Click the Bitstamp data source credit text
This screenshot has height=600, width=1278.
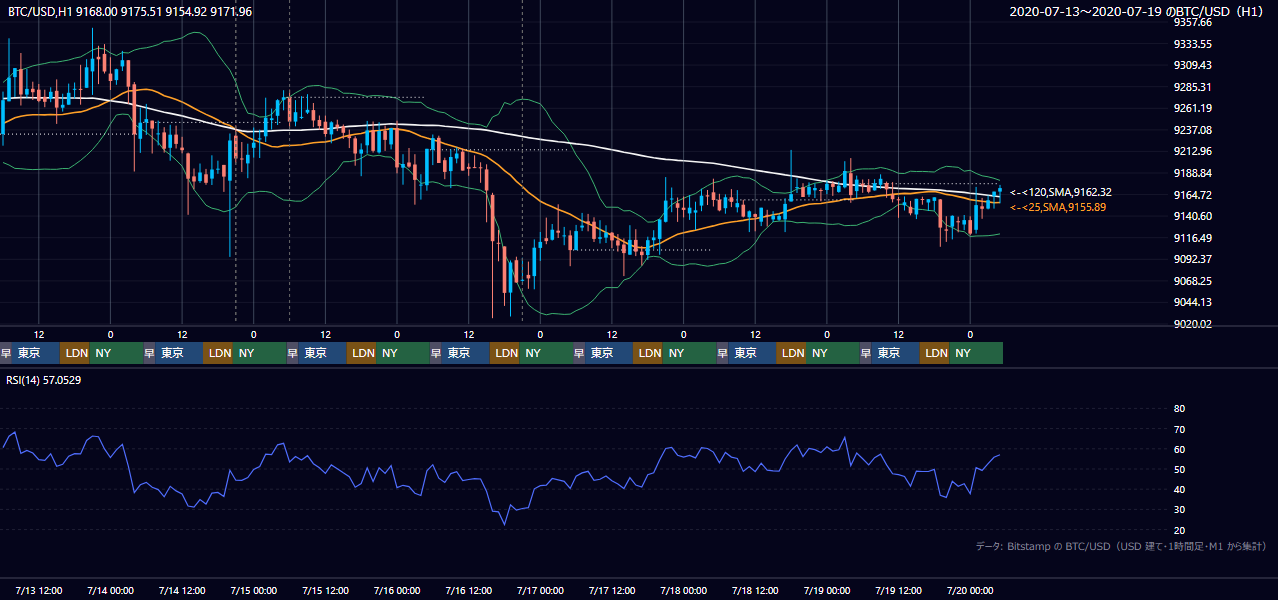[1121, 547]
